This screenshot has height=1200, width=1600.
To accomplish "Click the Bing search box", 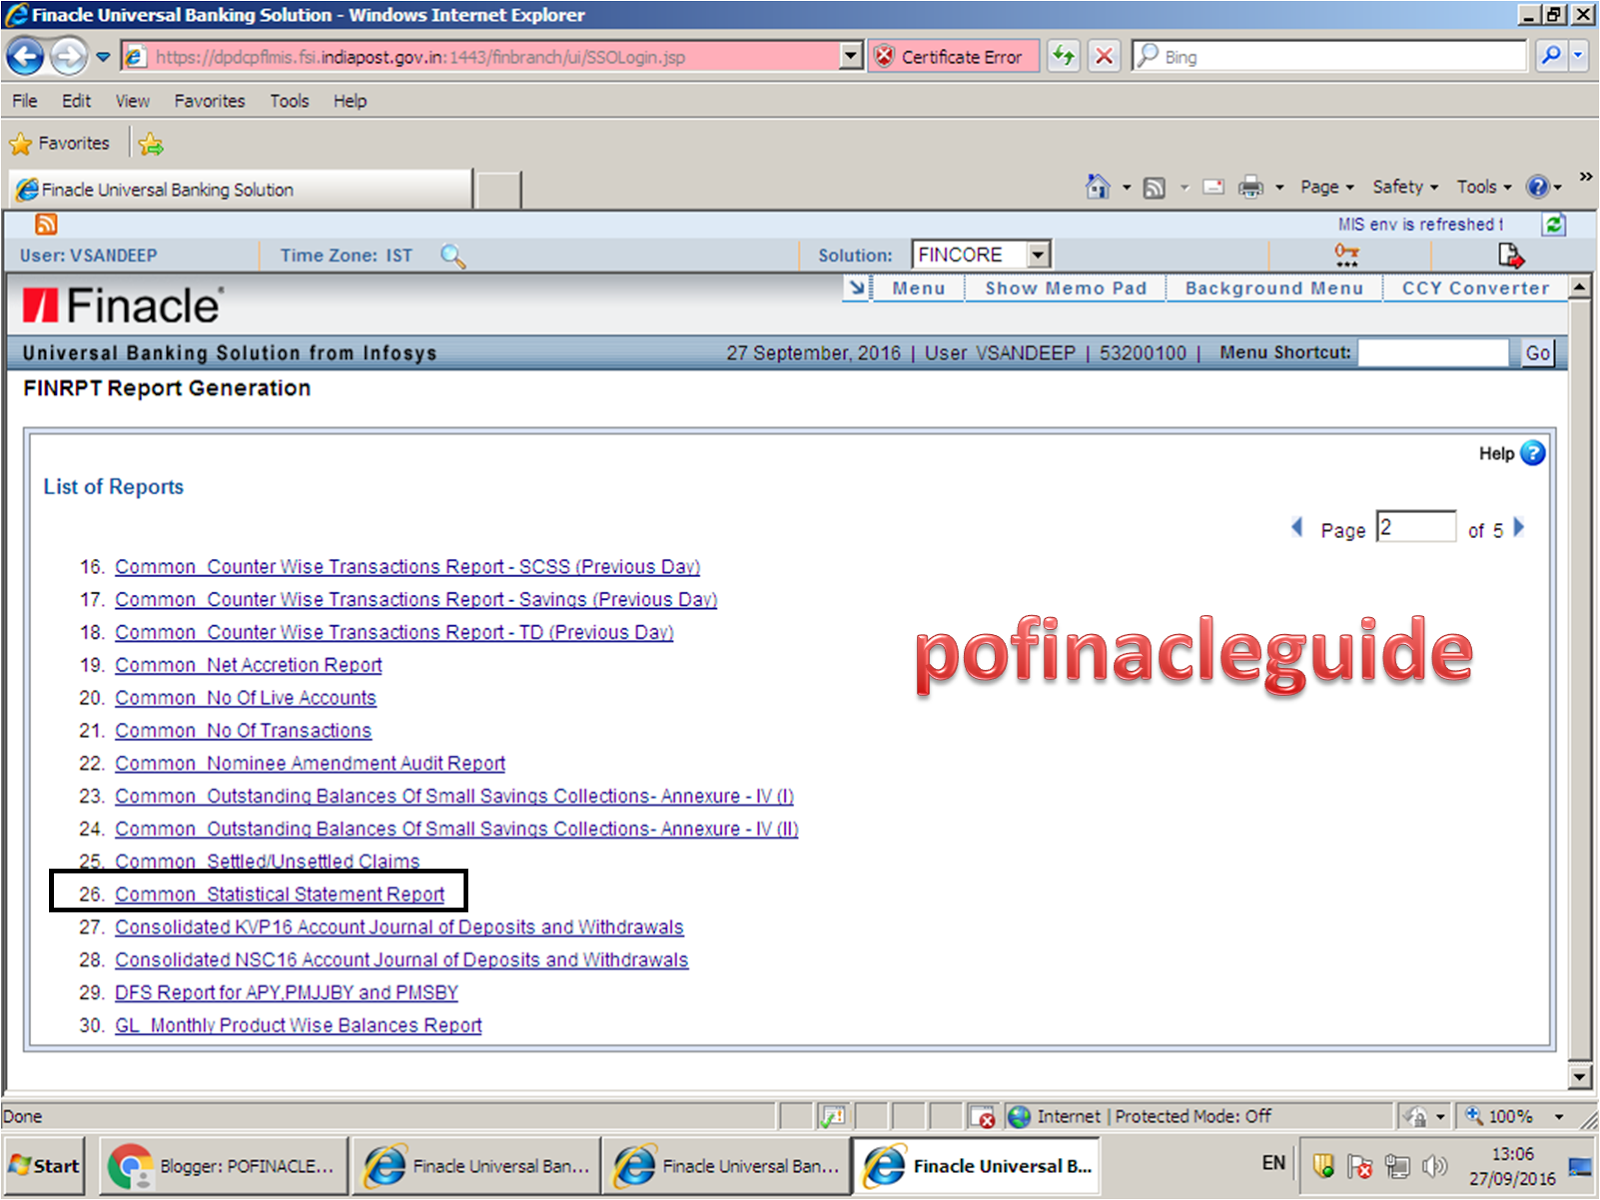I will pos(1330,56).
